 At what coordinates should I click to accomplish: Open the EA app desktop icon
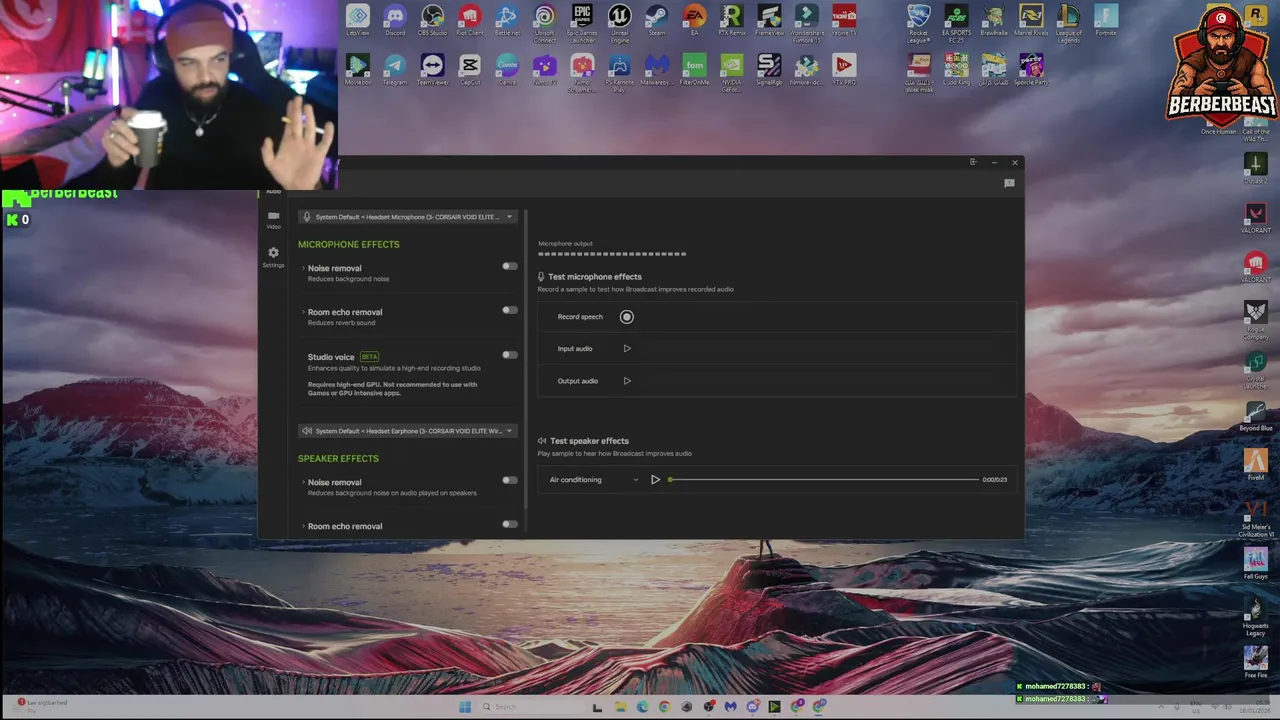(694, 20)
